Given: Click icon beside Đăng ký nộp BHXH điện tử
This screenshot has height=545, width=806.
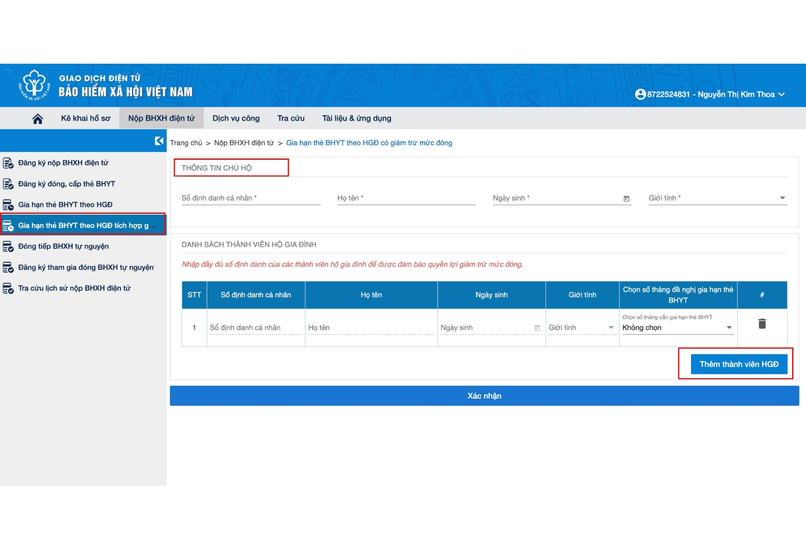Looking at the screenshot, I should tap(8, 163).
